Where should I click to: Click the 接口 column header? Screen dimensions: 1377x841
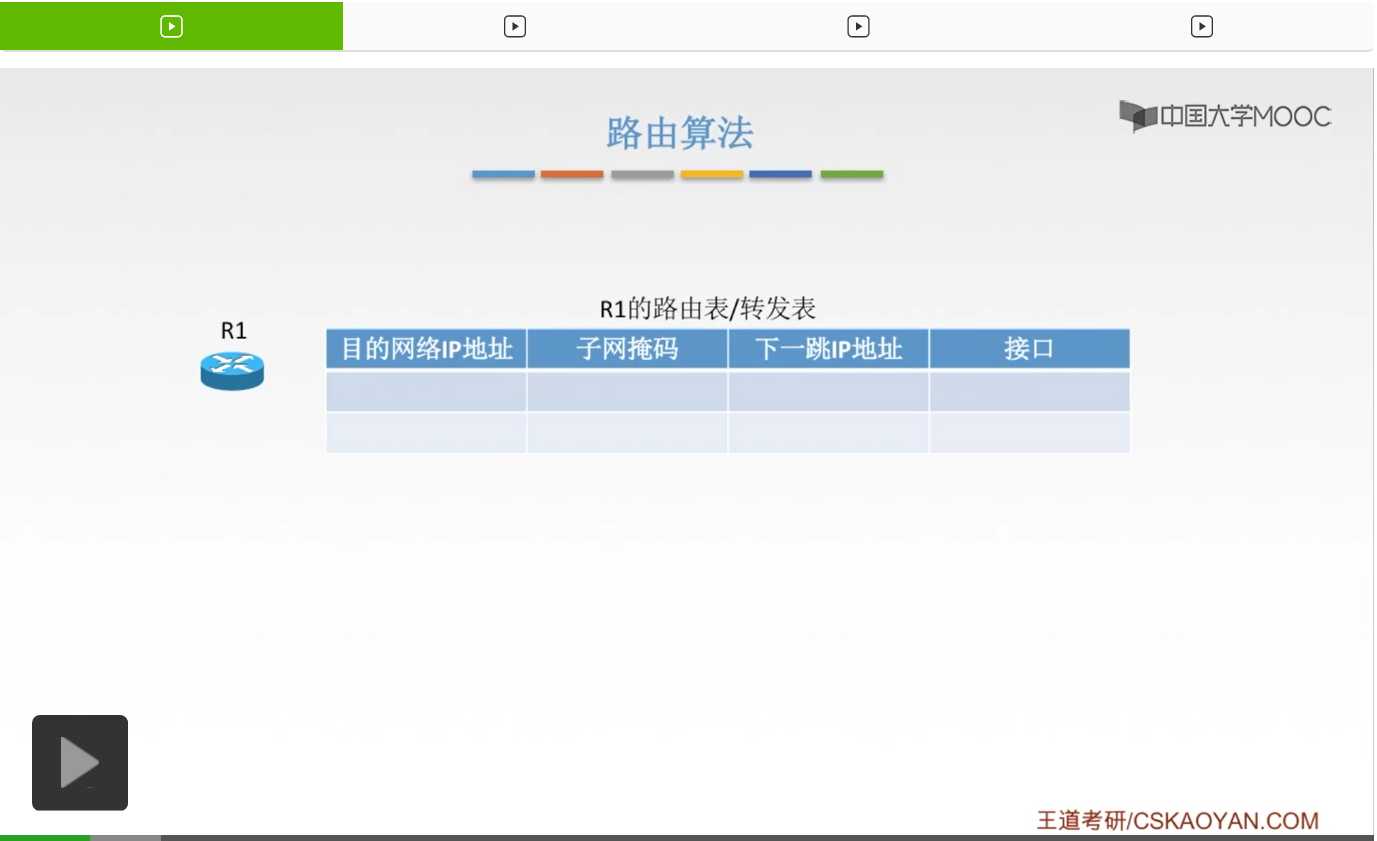[1030, 349]
